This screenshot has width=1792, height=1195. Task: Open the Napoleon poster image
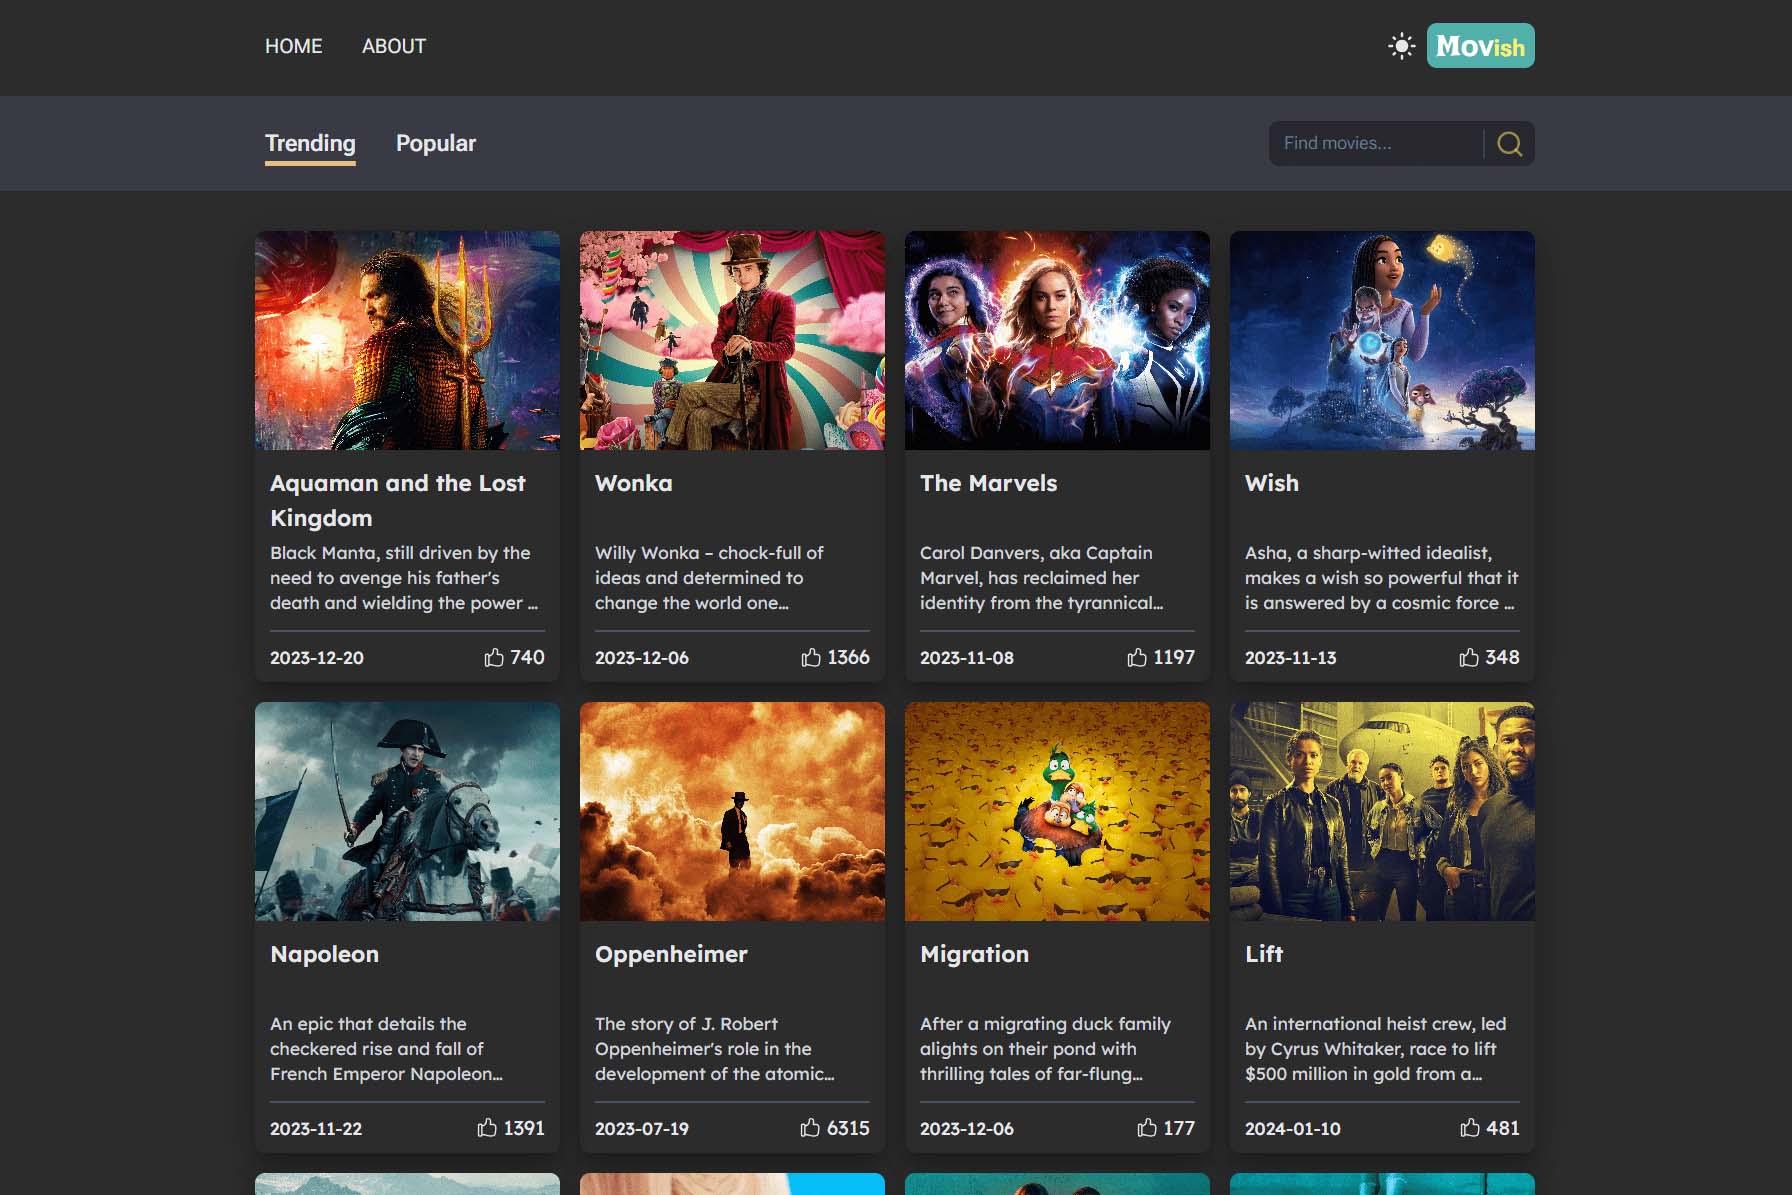(407, 811)
